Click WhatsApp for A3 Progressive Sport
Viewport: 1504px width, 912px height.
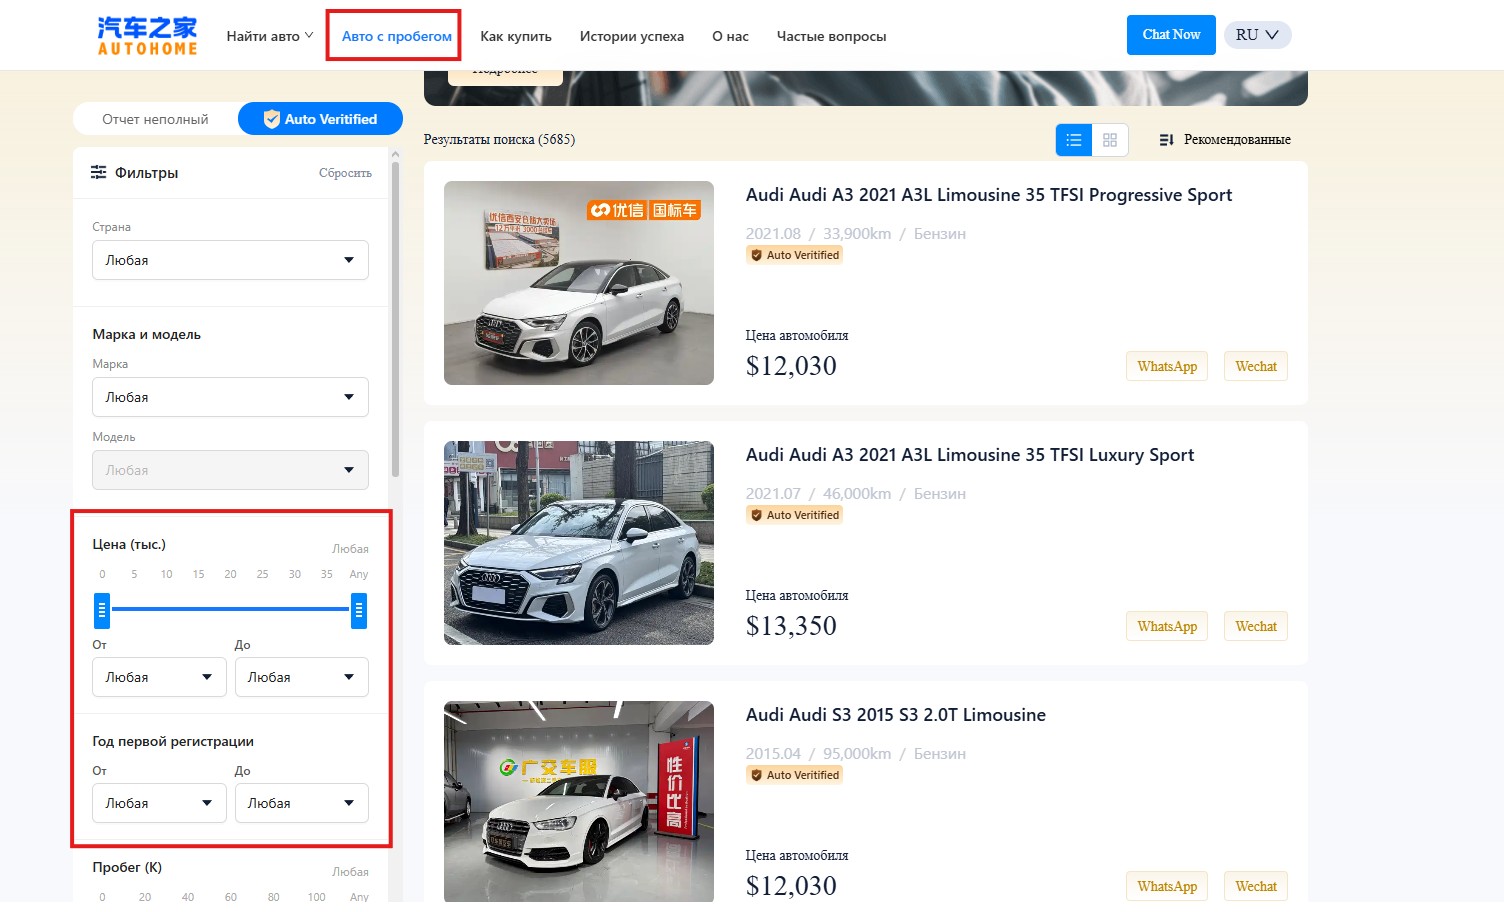pos(1167,366)
